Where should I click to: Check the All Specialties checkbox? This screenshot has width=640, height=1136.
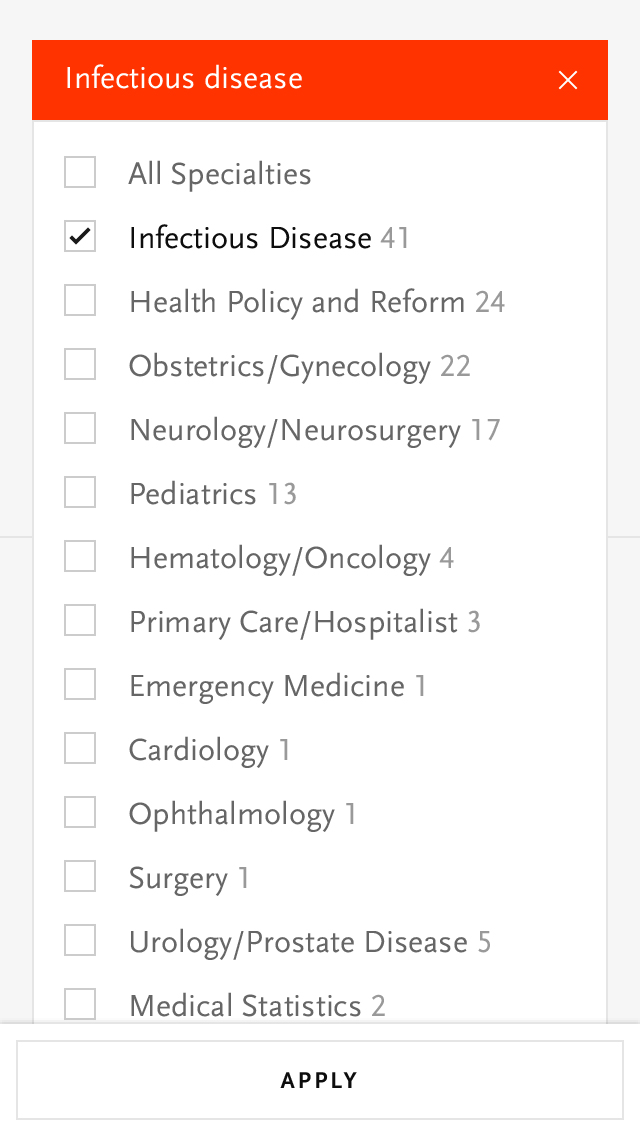click(80, 173)
